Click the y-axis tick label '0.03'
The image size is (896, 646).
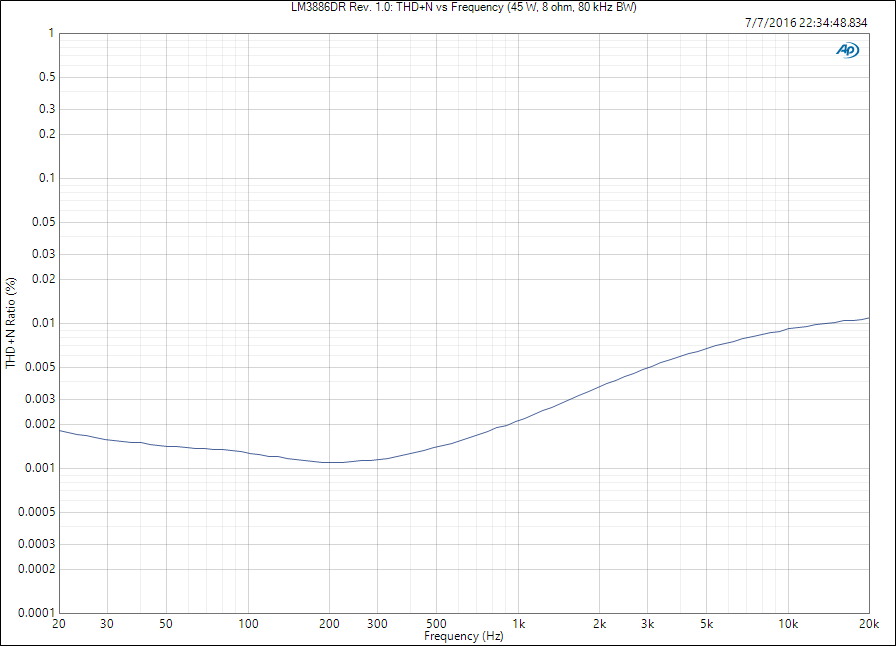pos(44,254)
